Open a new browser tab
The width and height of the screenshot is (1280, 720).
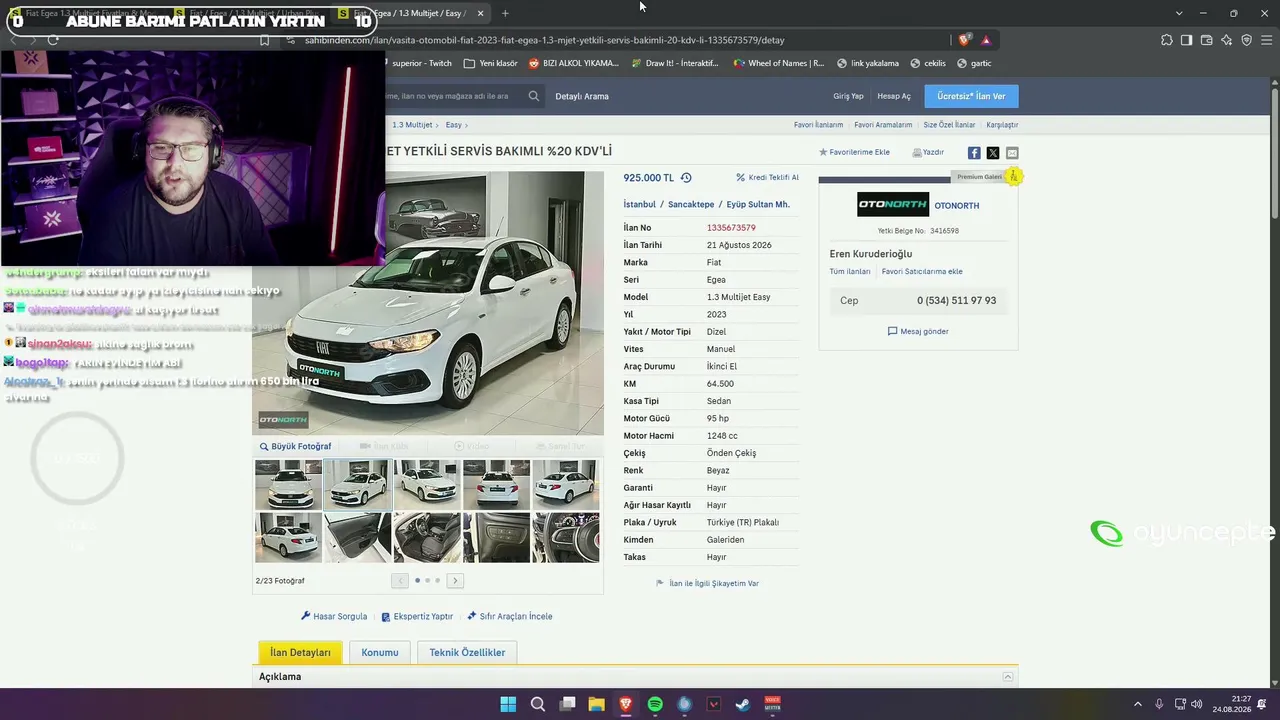coord(505,13)
